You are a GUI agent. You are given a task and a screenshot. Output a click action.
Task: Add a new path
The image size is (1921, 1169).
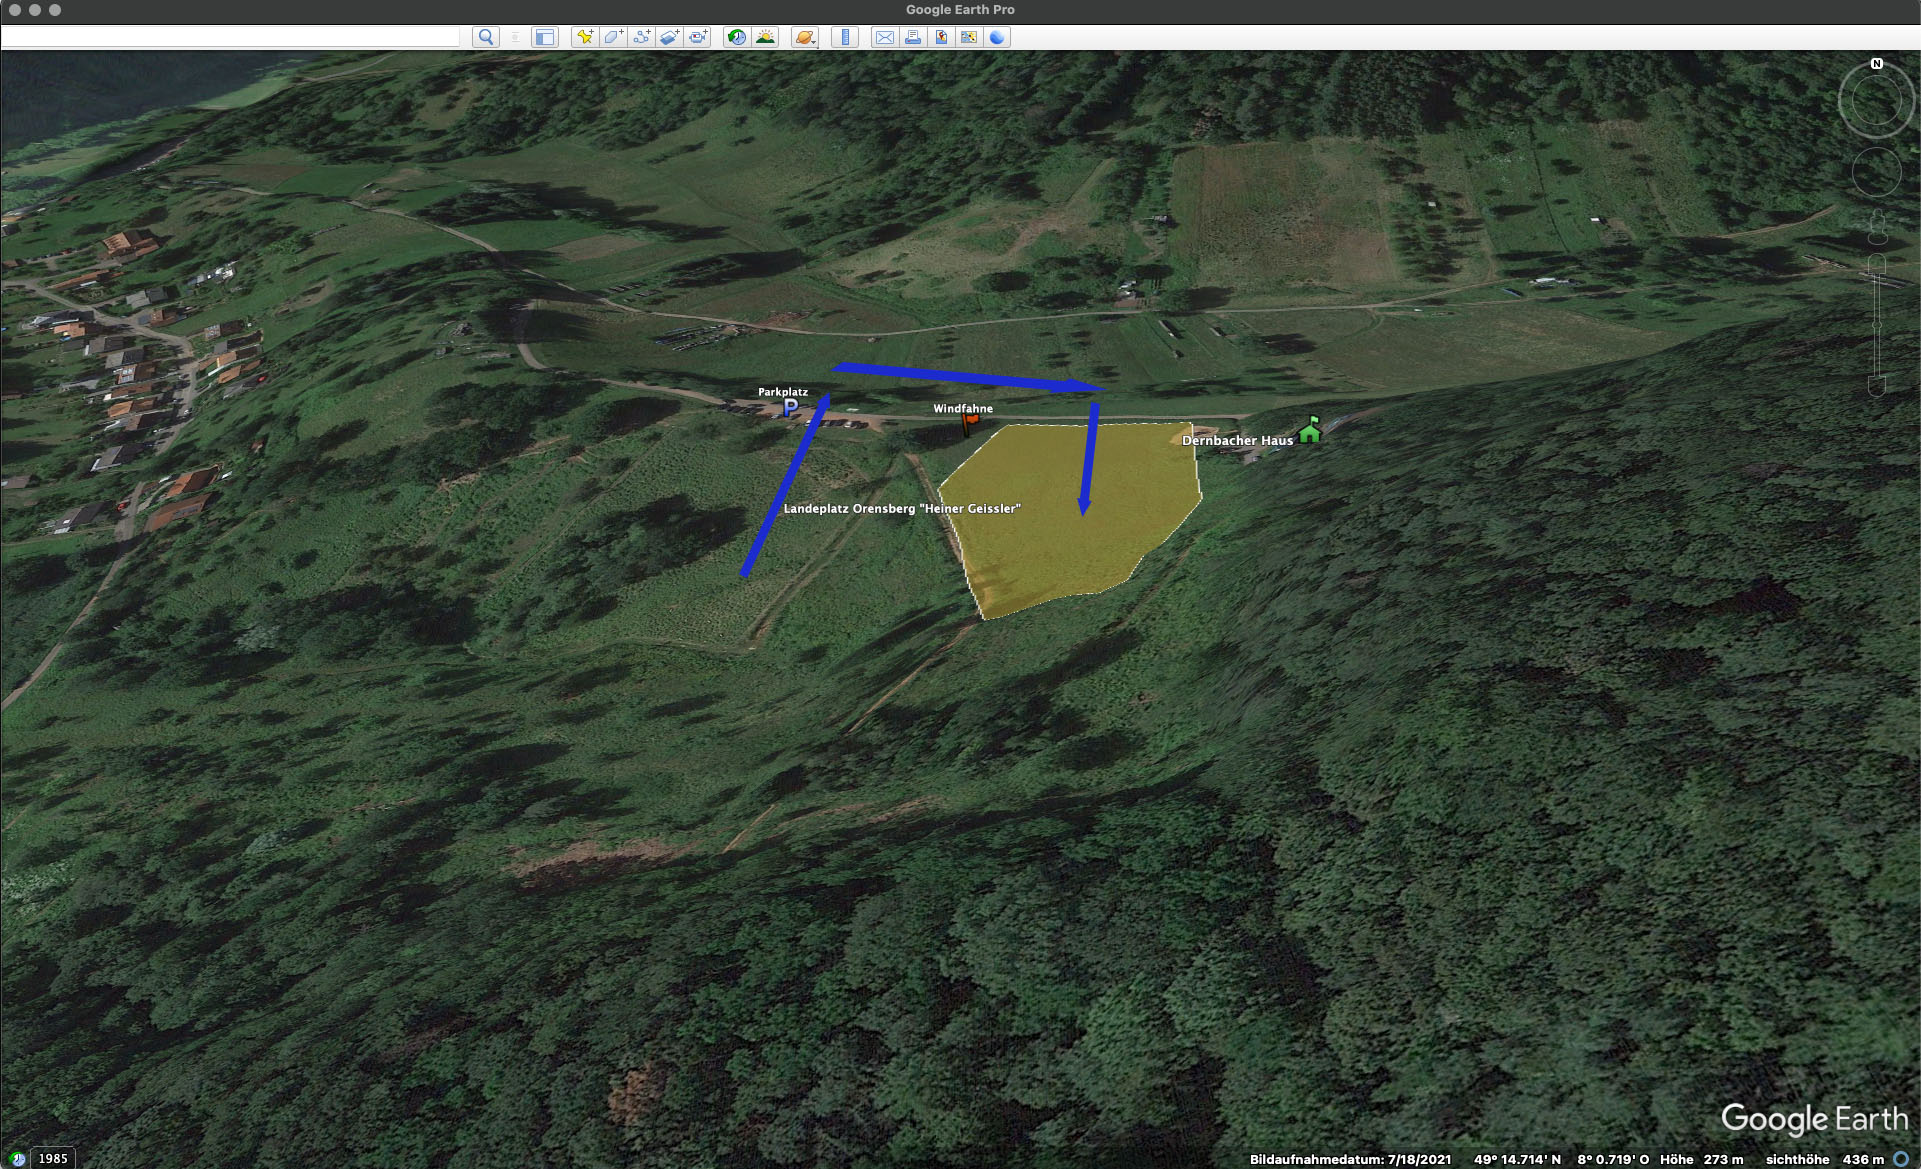click(641, 37)
